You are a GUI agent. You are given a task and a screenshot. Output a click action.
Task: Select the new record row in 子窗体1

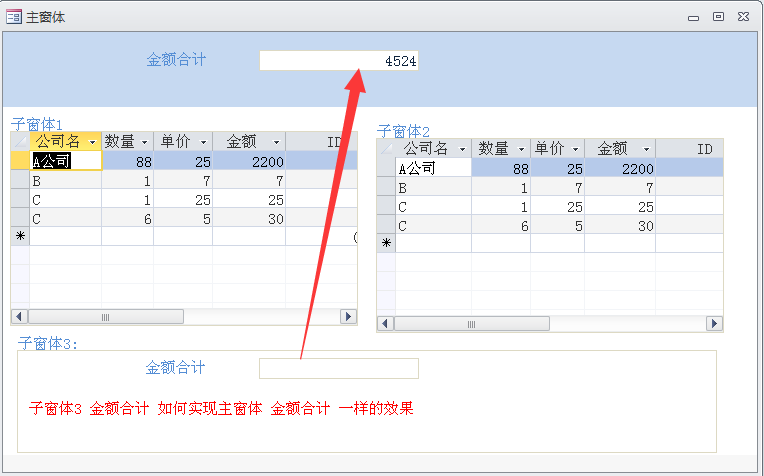pos(19,237)
